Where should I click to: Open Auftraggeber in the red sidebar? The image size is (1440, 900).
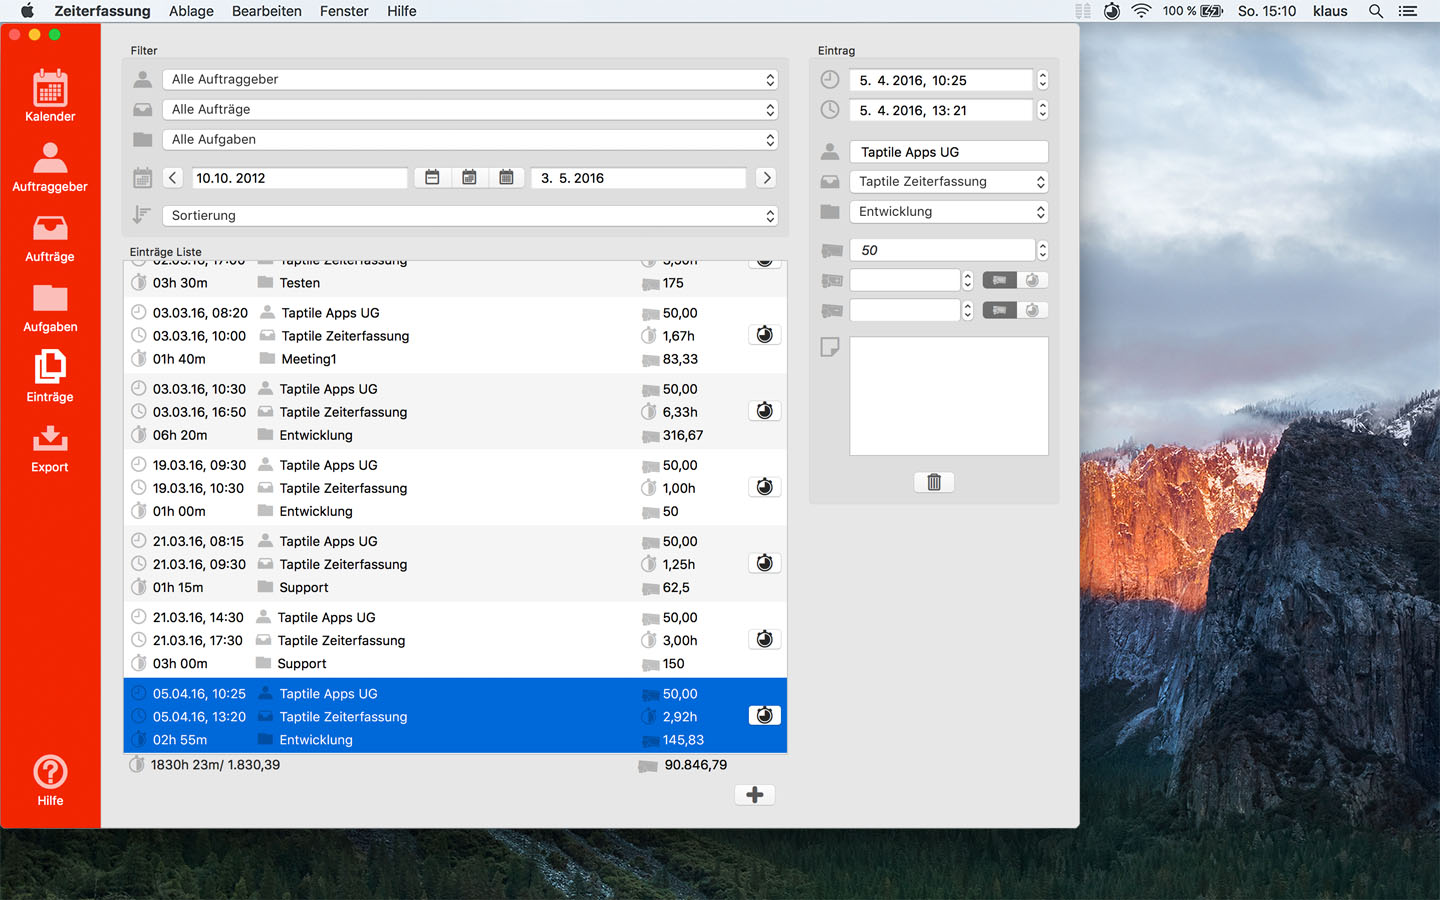click(50, 166)
